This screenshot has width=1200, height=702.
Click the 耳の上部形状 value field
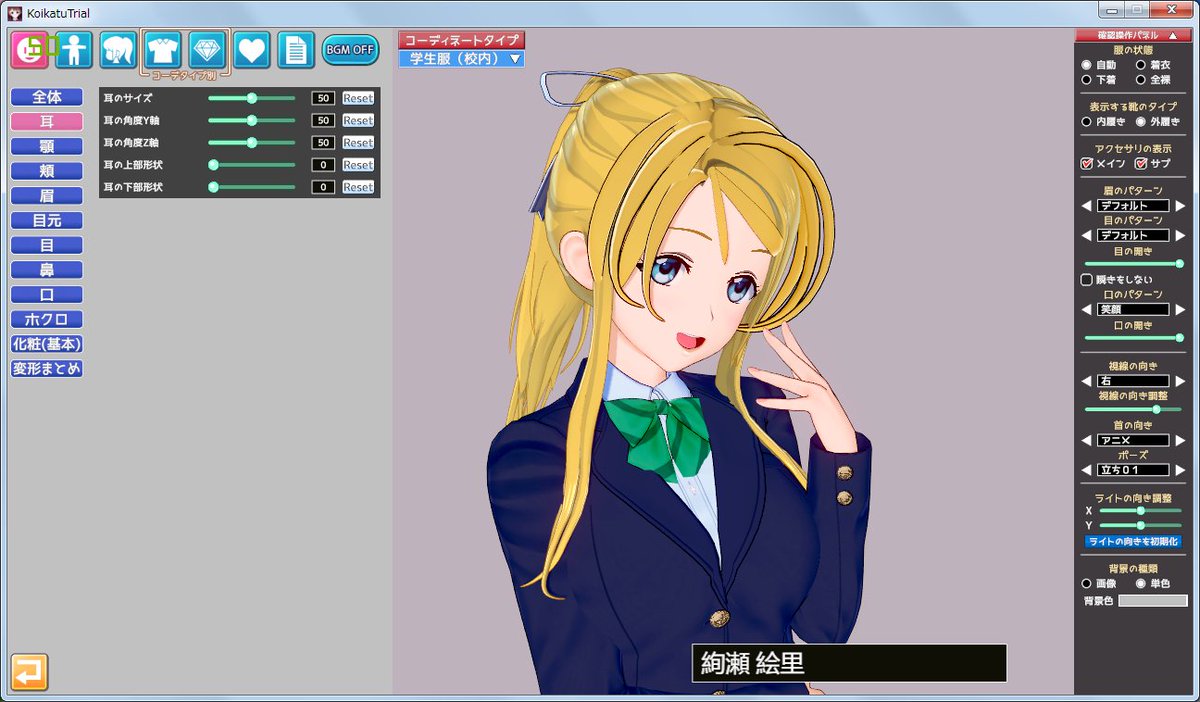(x=323, y=165)
